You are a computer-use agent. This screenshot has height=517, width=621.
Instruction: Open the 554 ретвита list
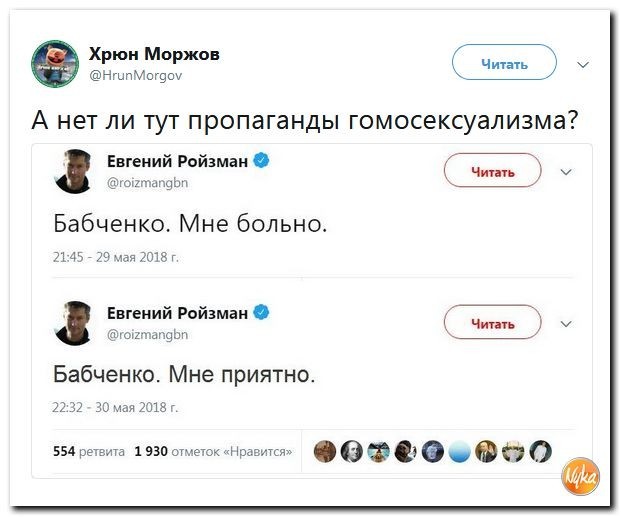tap(92, 451)
